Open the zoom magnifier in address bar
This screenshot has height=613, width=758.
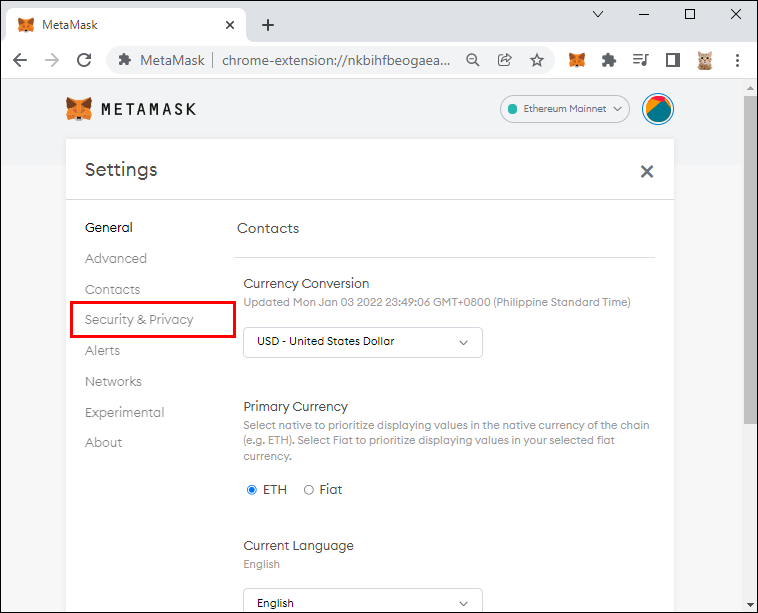click(x=473, y=60)
